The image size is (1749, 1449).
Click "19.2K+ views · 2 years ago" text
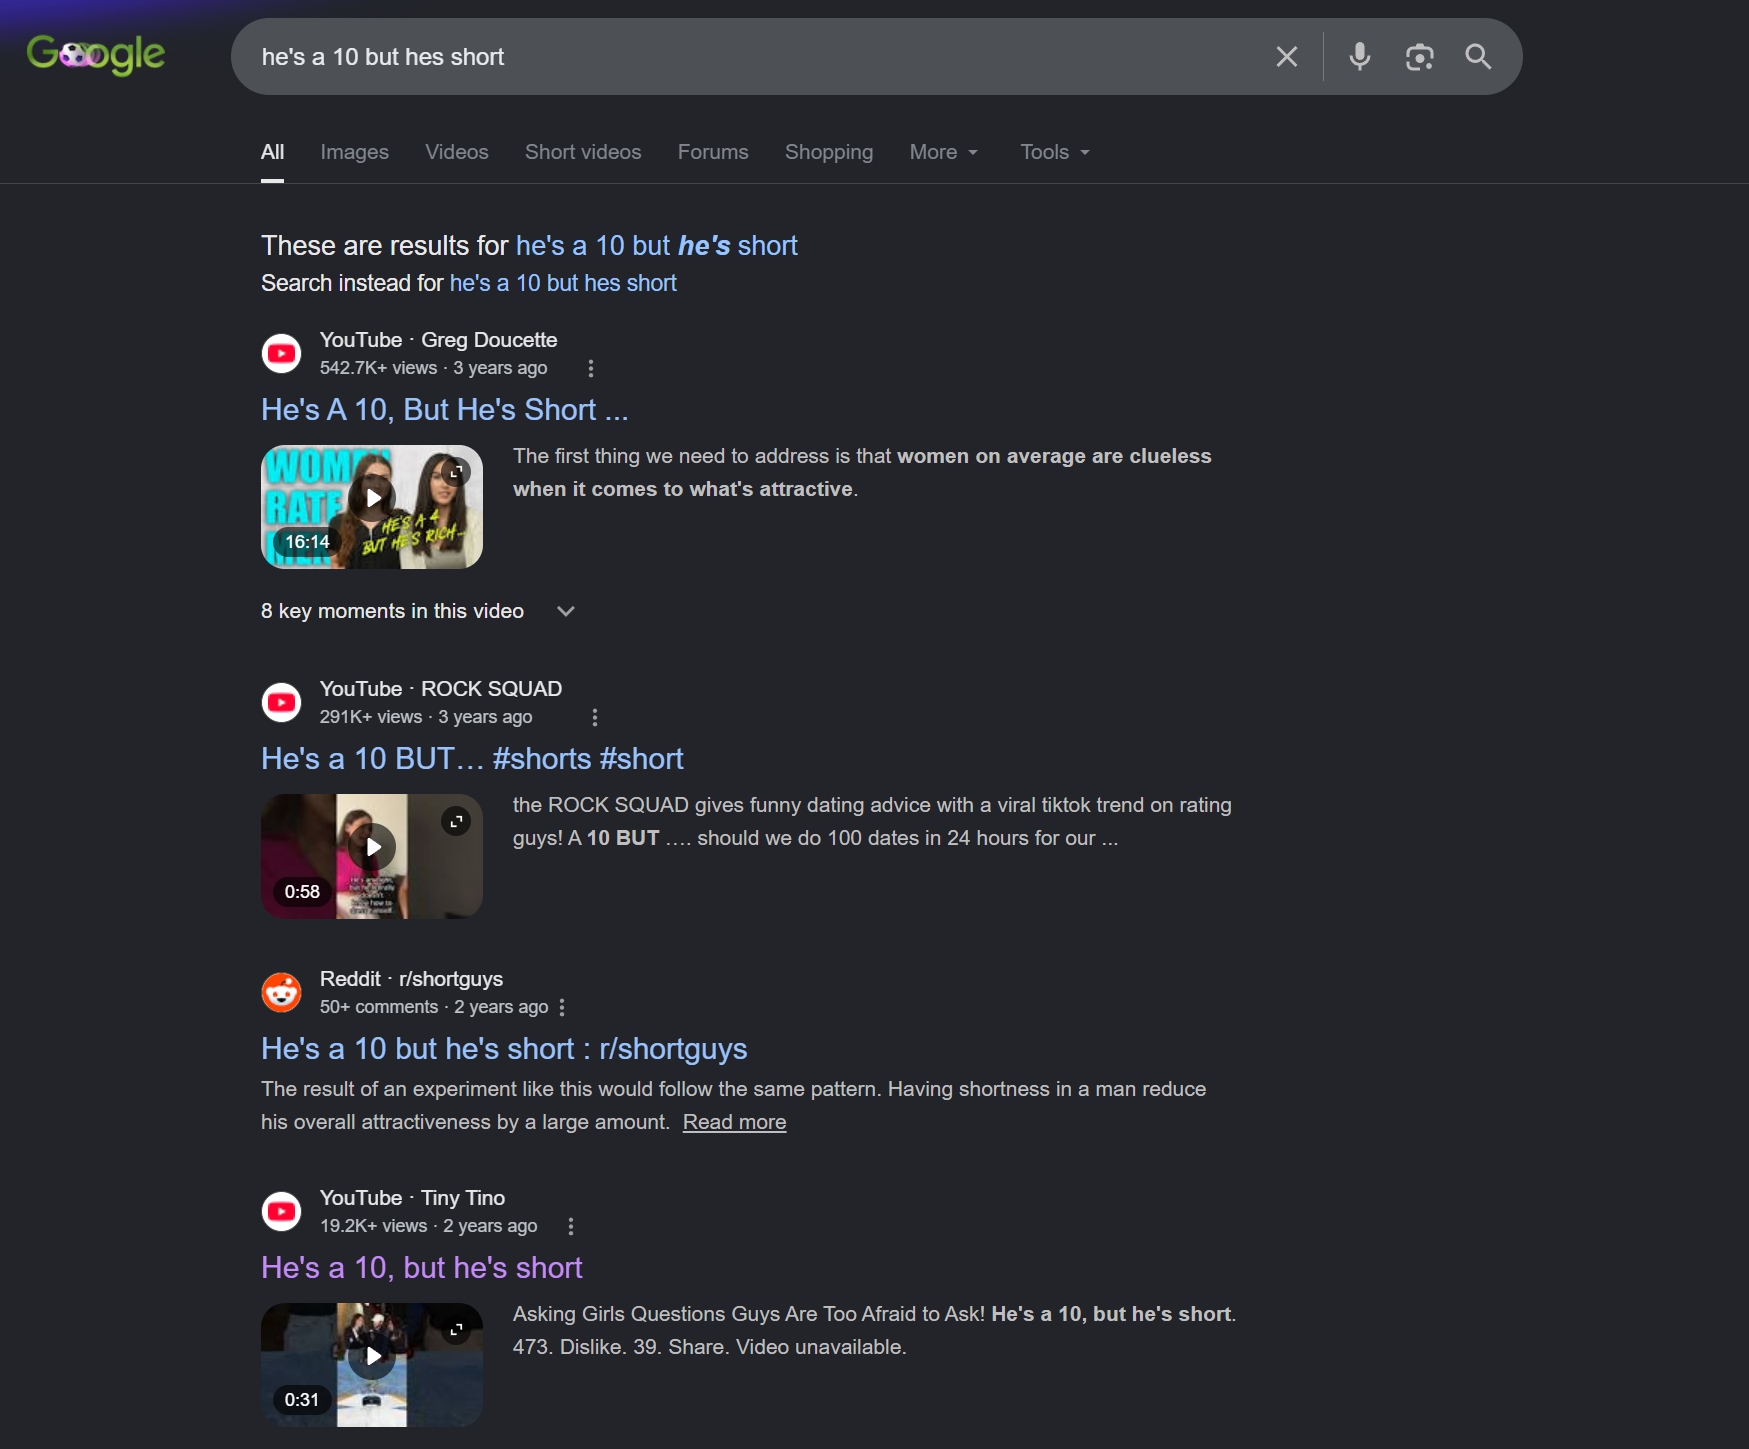(x=428, y=1226)
